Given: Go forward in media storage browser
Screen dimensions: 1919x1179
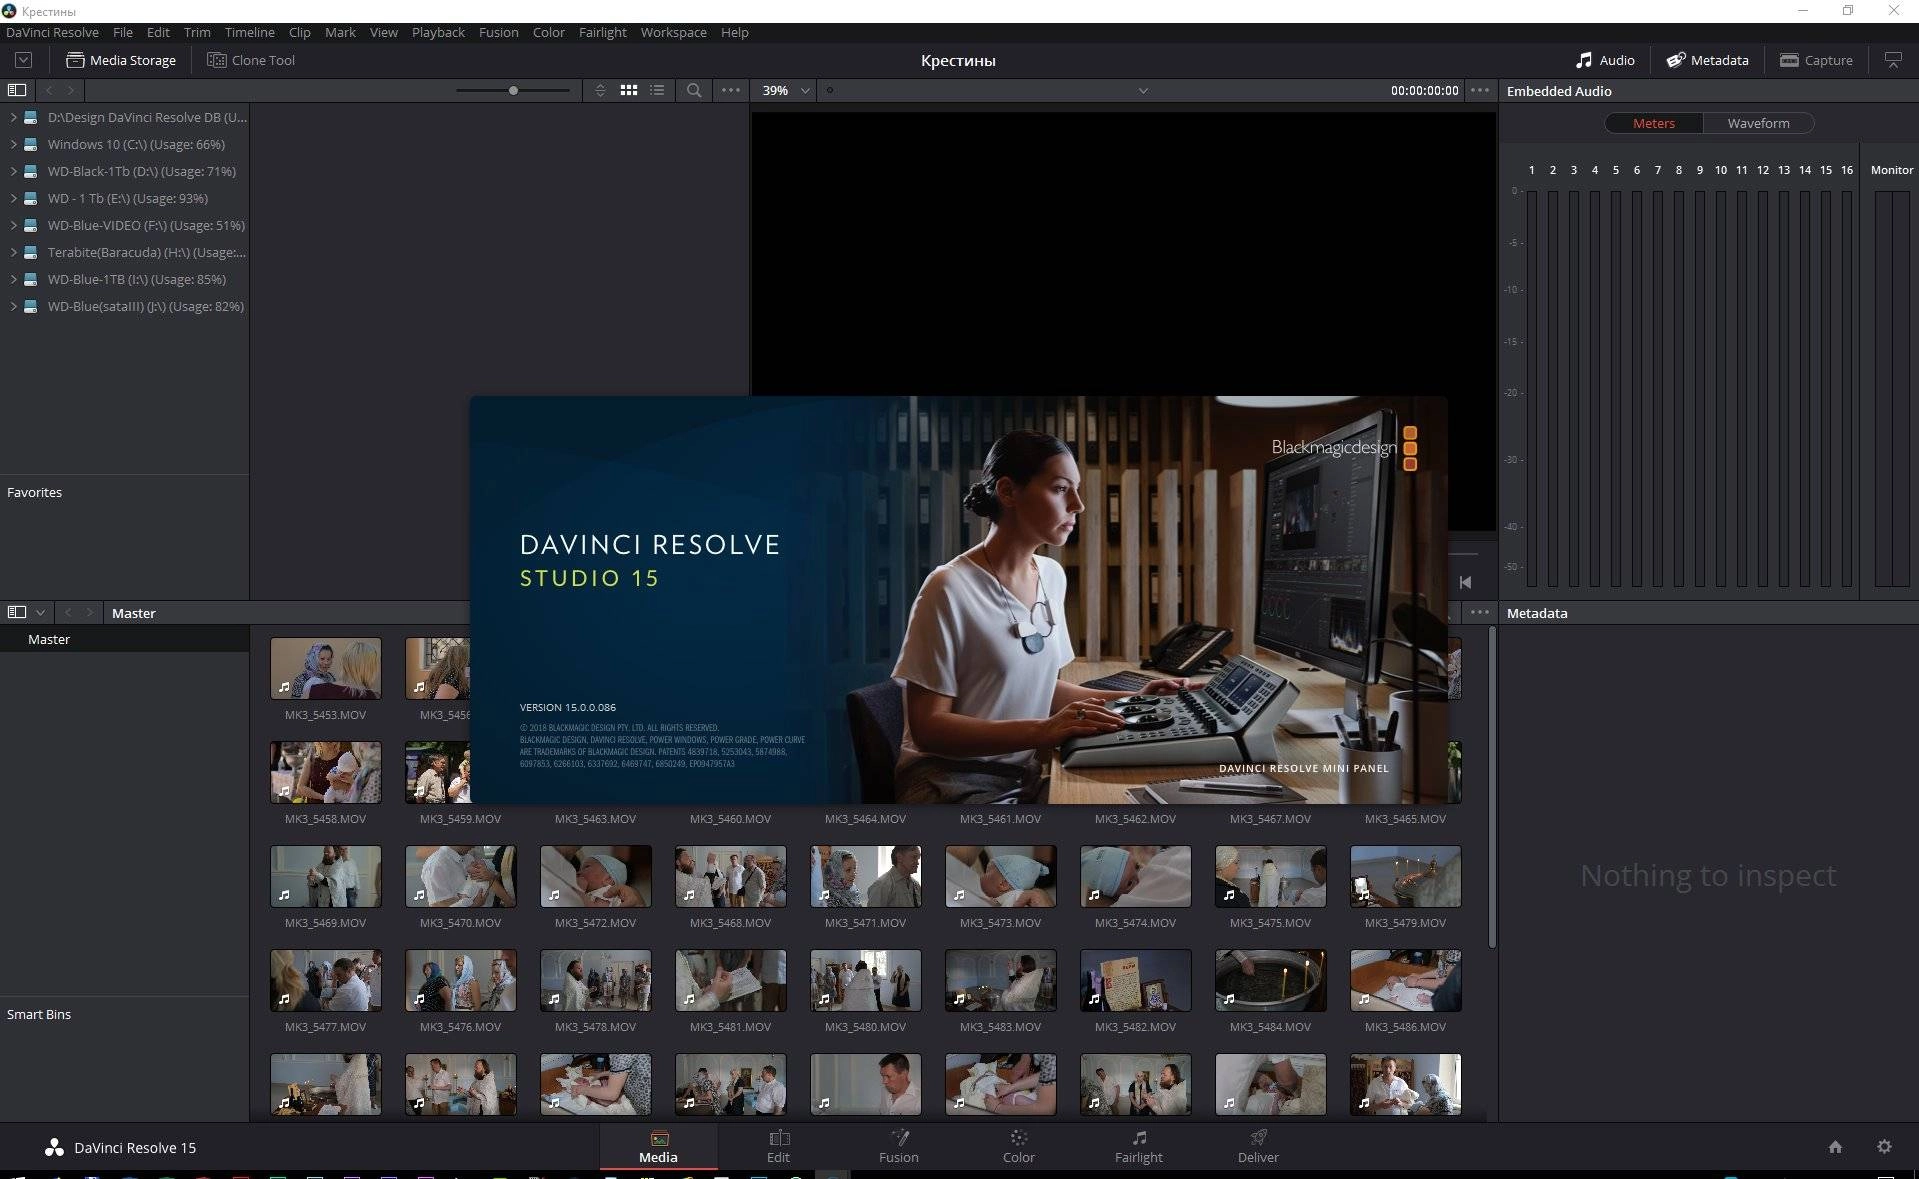Looking at the screenshot, I should pos(71,90).
